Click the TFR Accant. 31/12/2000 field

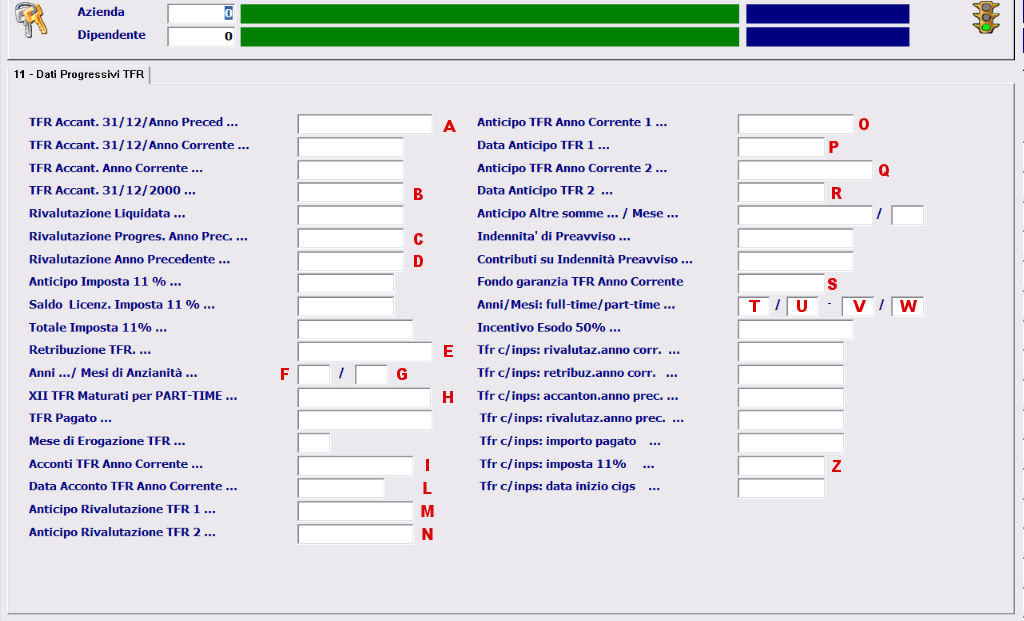(x=350, y=193)
